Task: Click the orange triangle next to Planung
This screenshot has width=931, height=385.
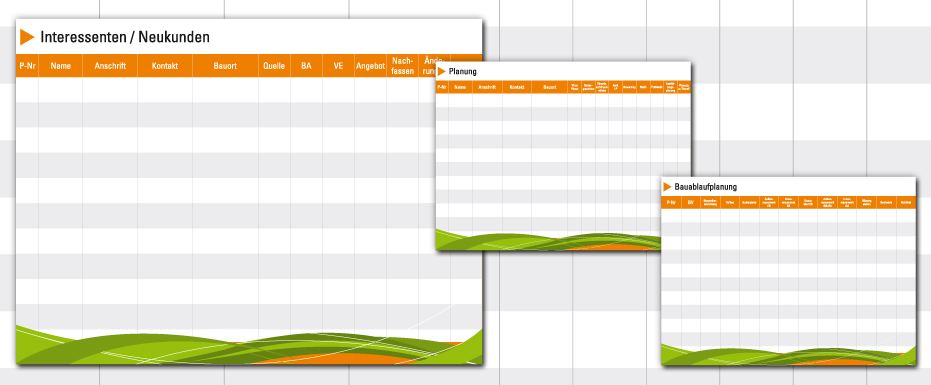Action: tap(442, 71)
